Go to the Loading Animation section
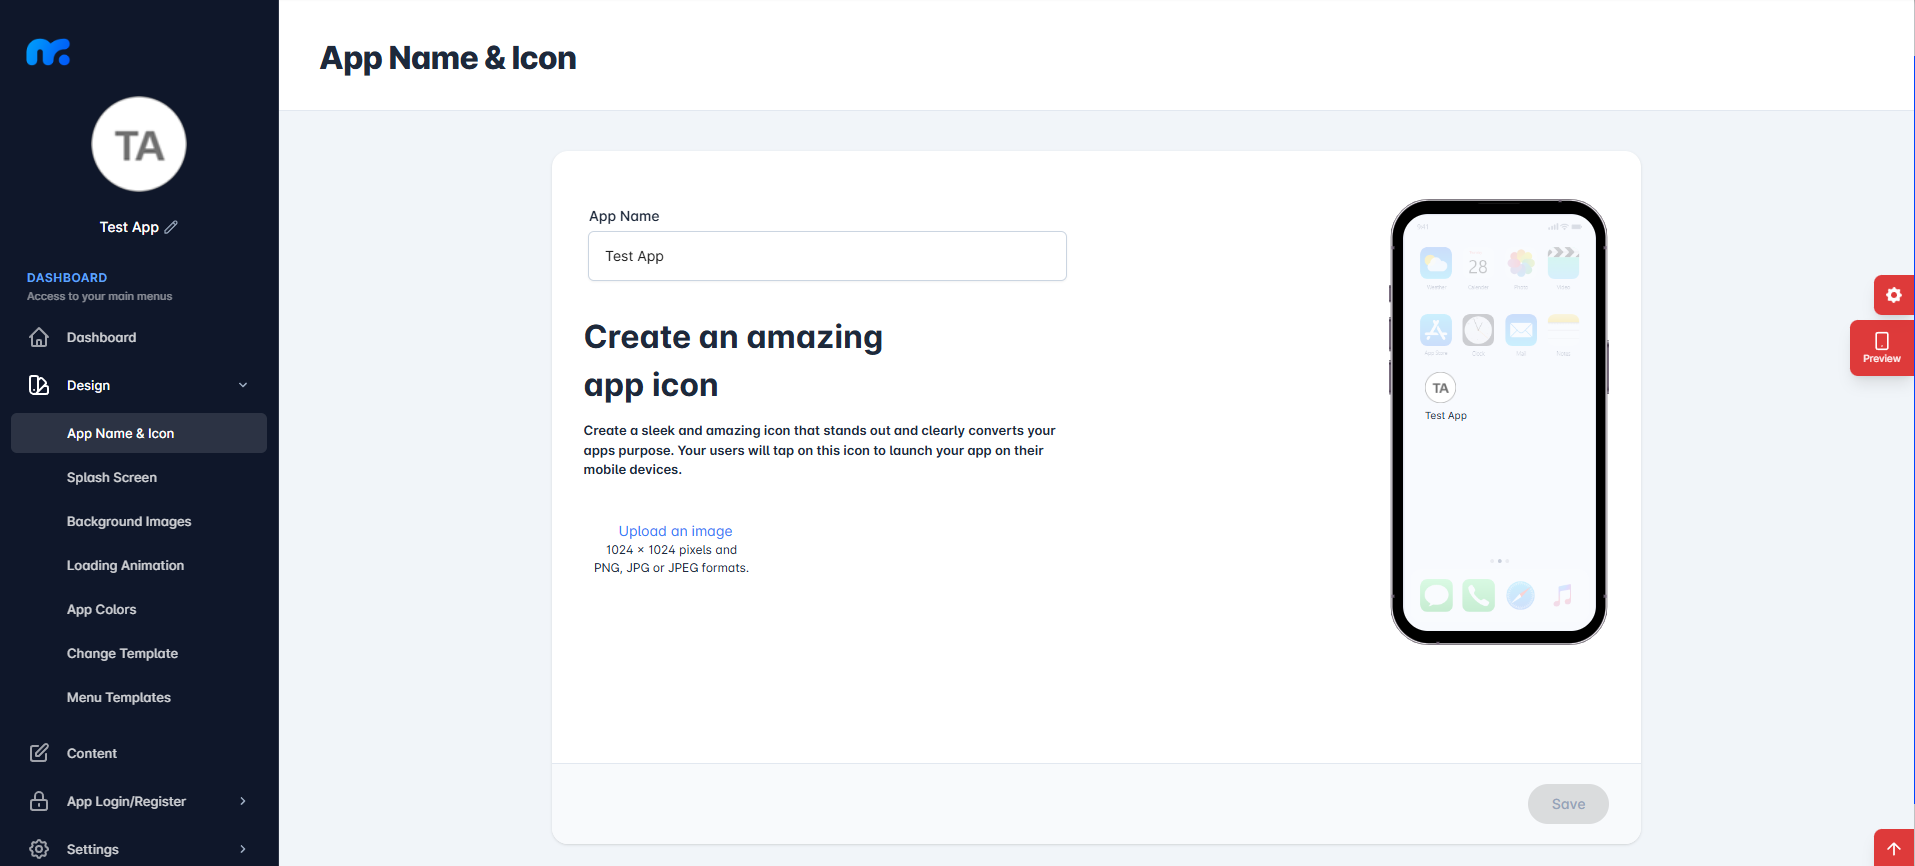 coord(125,565)
